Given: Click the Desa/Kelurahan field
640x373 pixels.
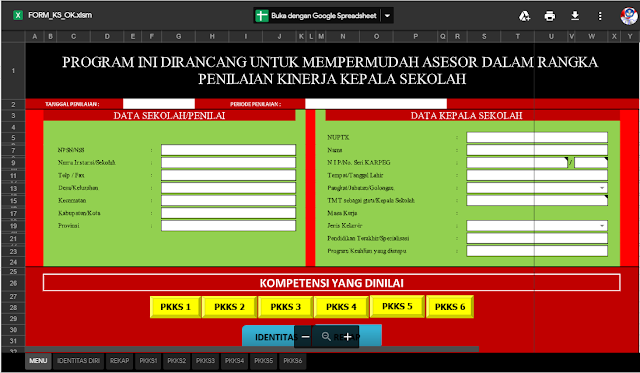Looking at the screenshot, I should click(228, 188).
